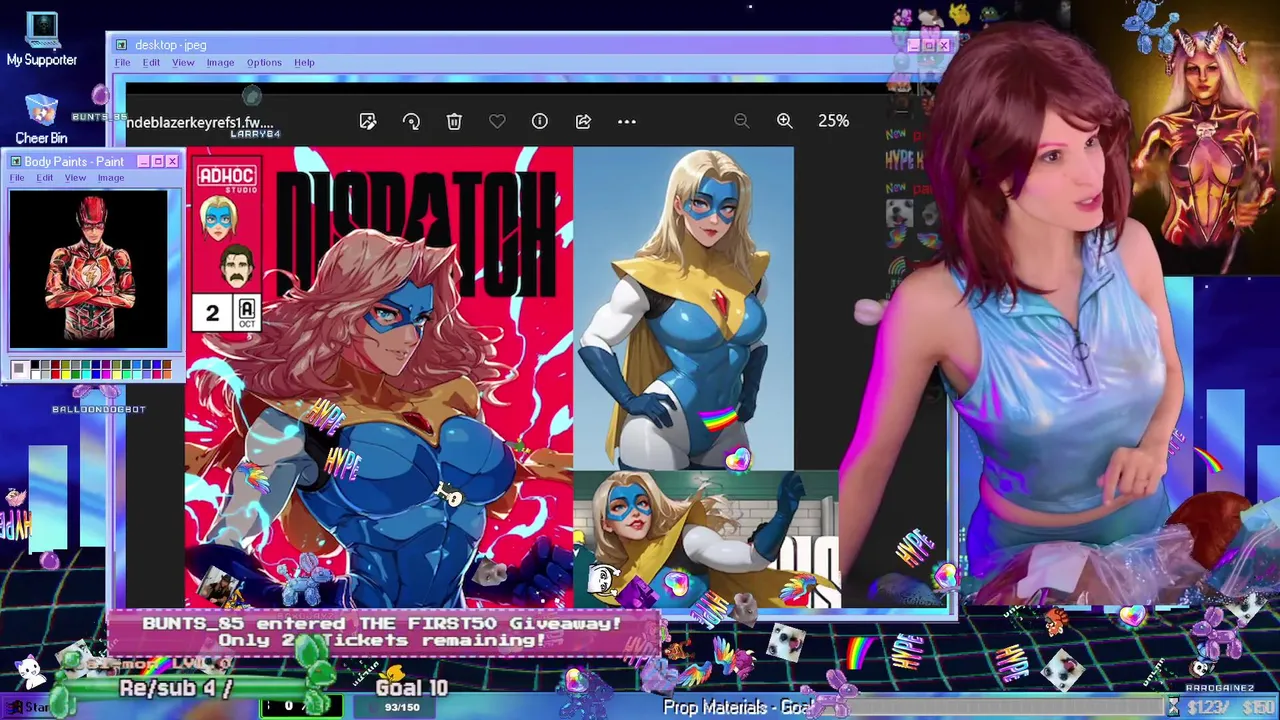Click the ndeblazerkeyrefs1.fw file name

click(200, 122)
